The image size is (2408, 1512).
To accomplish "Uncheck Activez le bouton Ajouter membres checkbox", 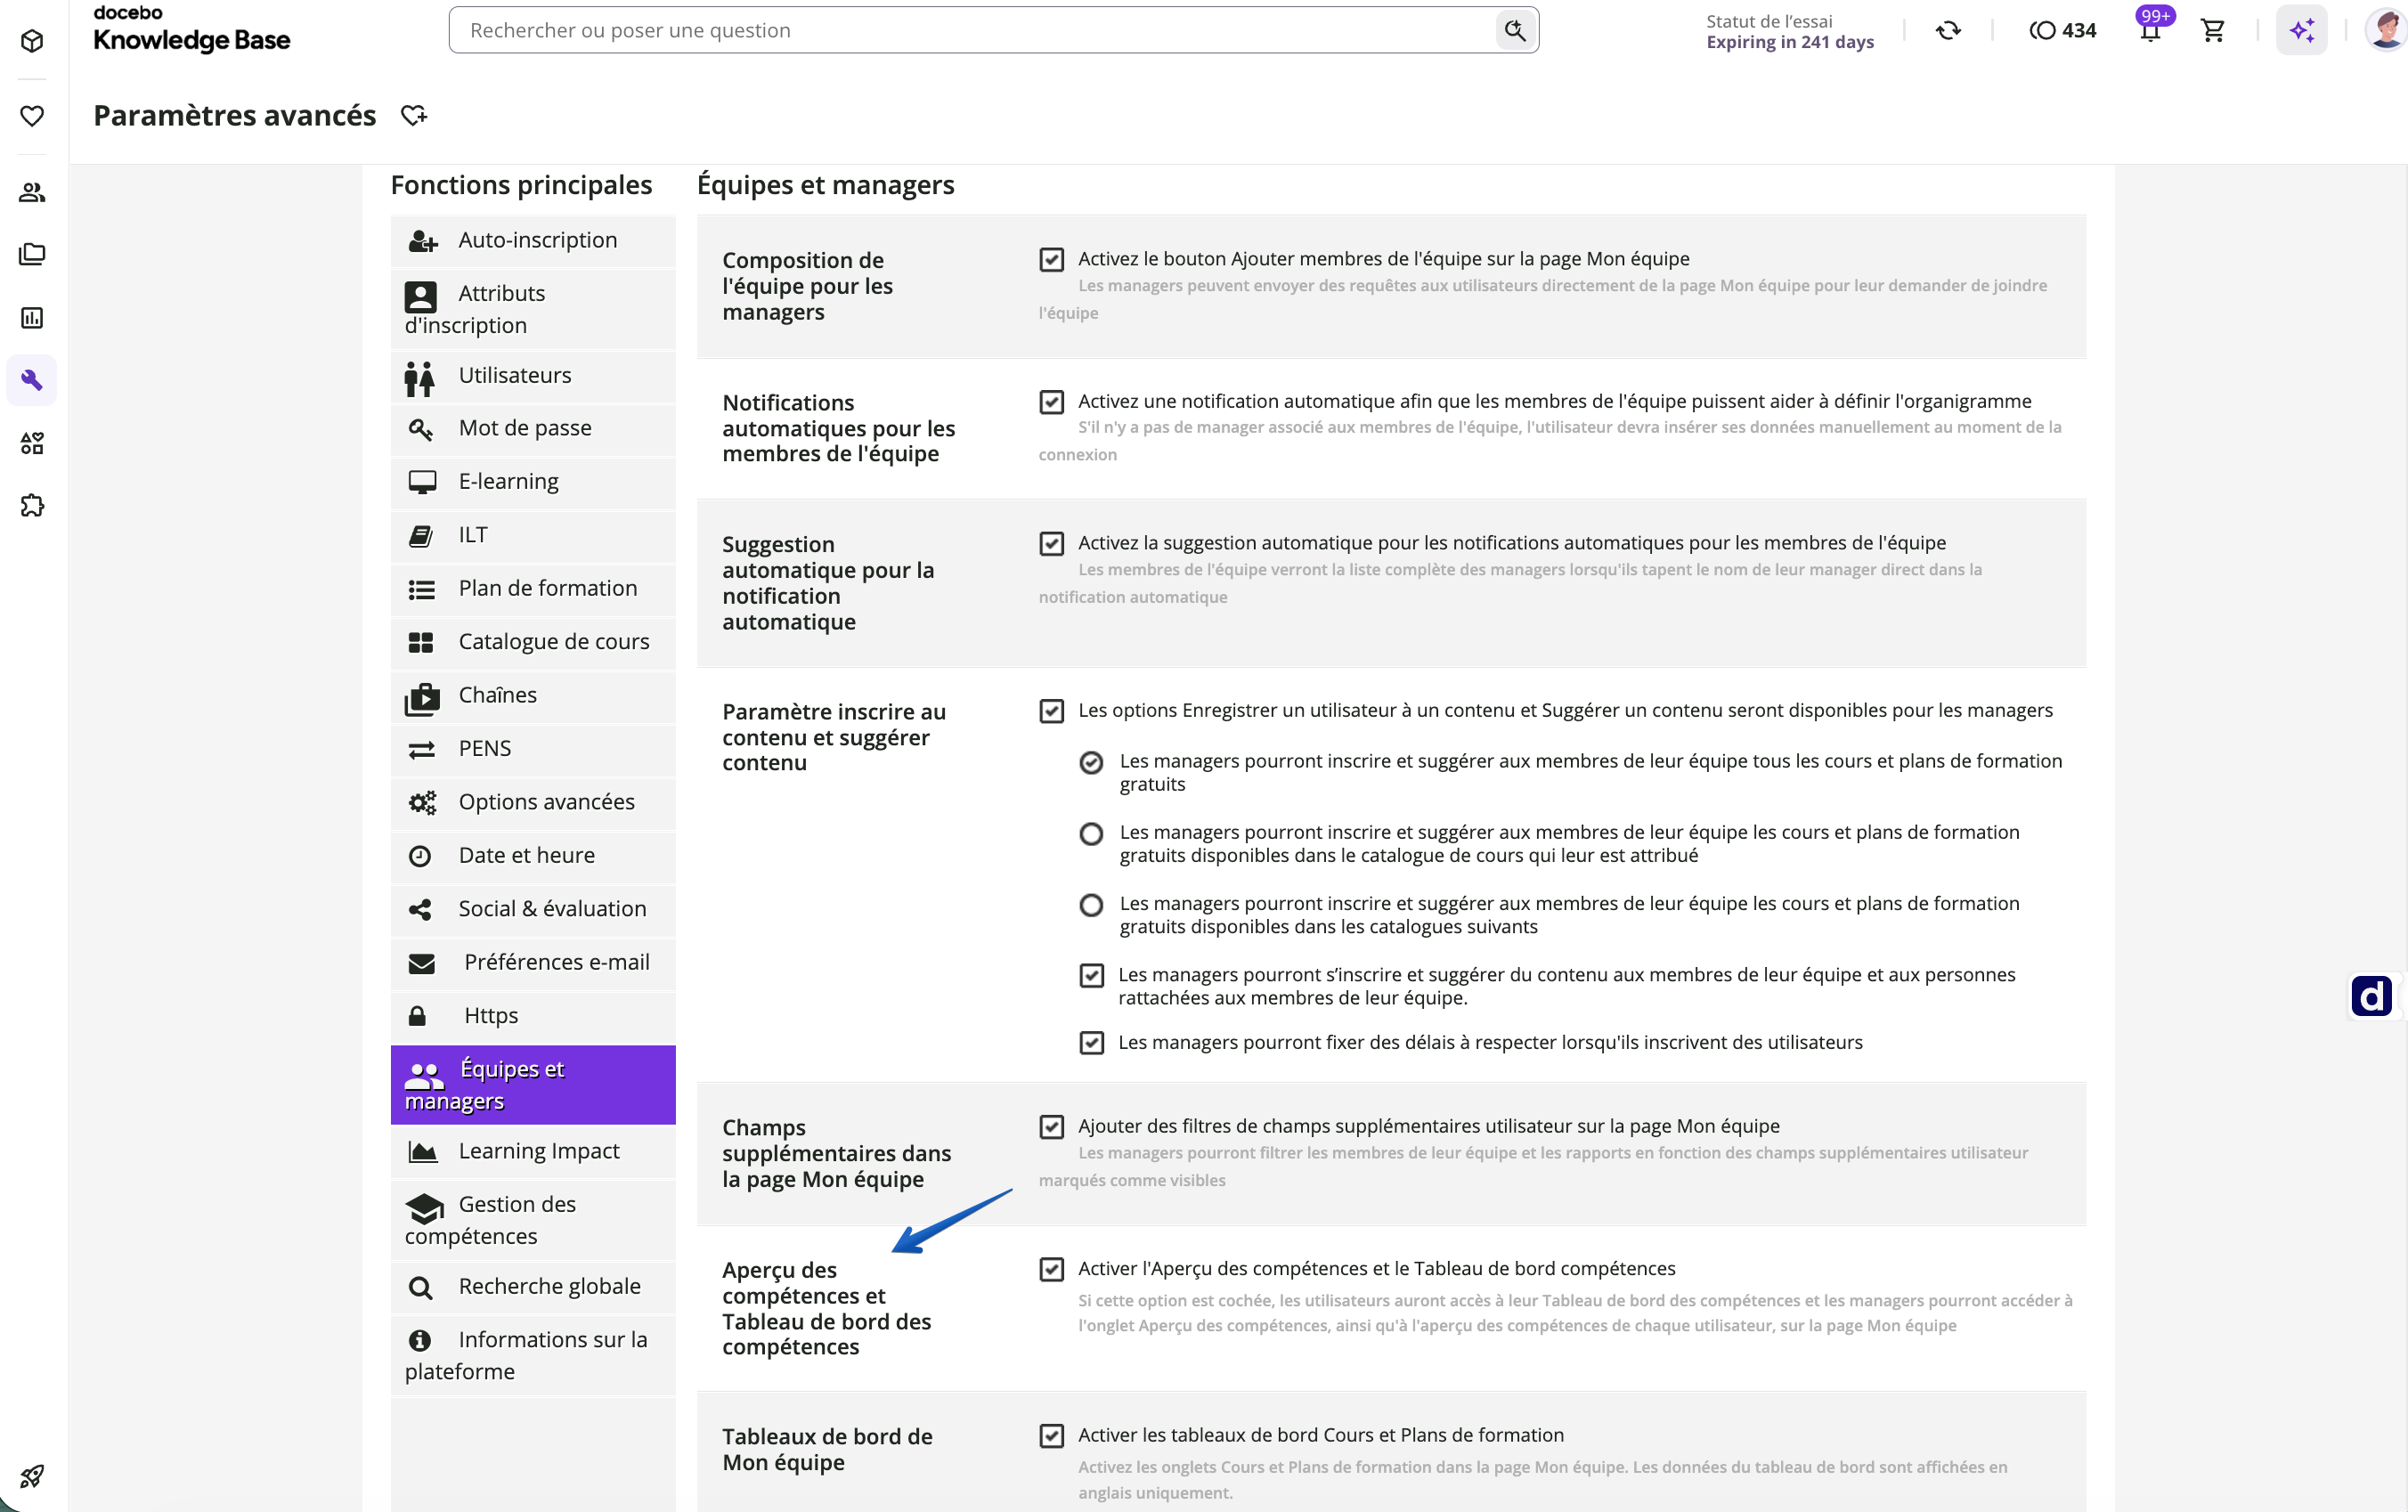I will point(1051,260).
